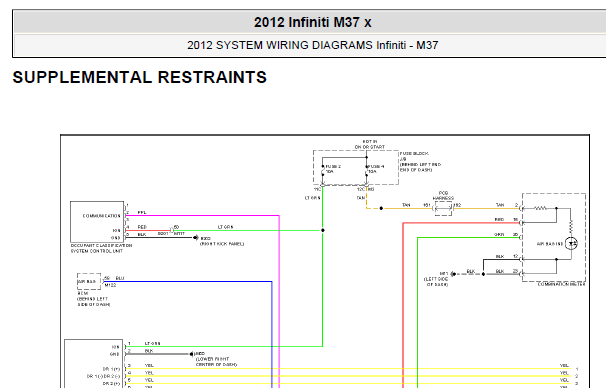Click the "2012 SYSTEM WIRING DIAGRAMS Infiniti - M37" subtitle
This screenshot has height=388, width=606.
[312, 45]
